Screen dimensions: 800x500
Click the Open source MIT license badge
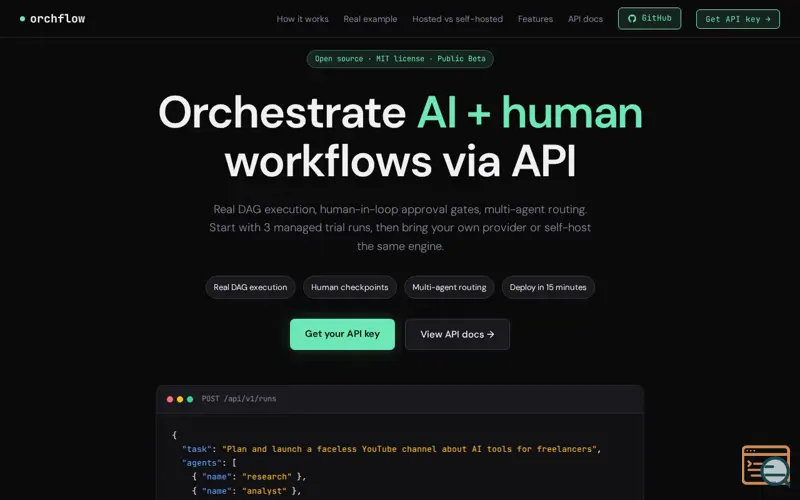pyautogui.click(x=400, y=59)
